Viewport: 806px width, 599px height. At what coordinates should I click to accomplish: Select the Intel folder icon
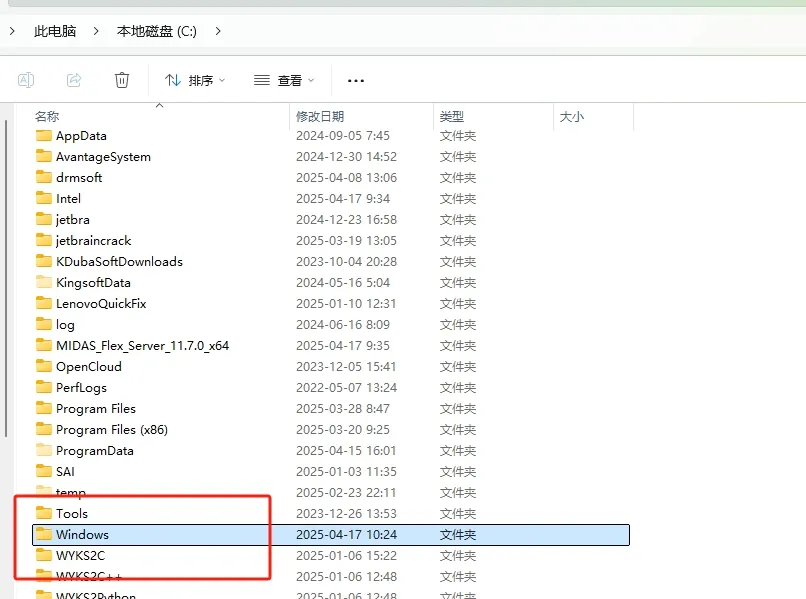[x=44, y=198]
